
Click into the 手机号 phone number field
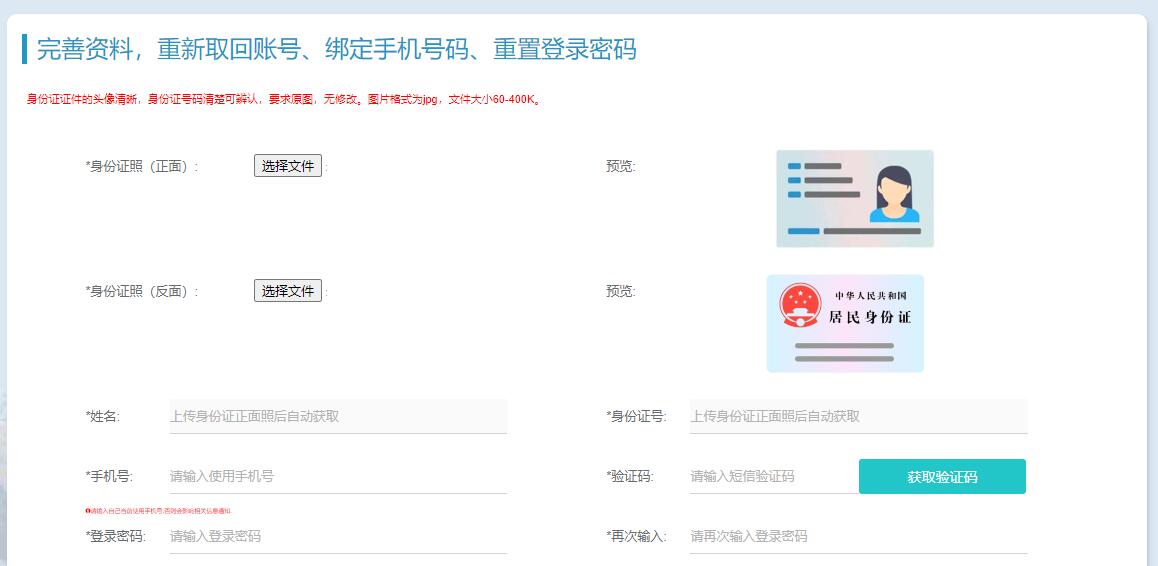338,476
